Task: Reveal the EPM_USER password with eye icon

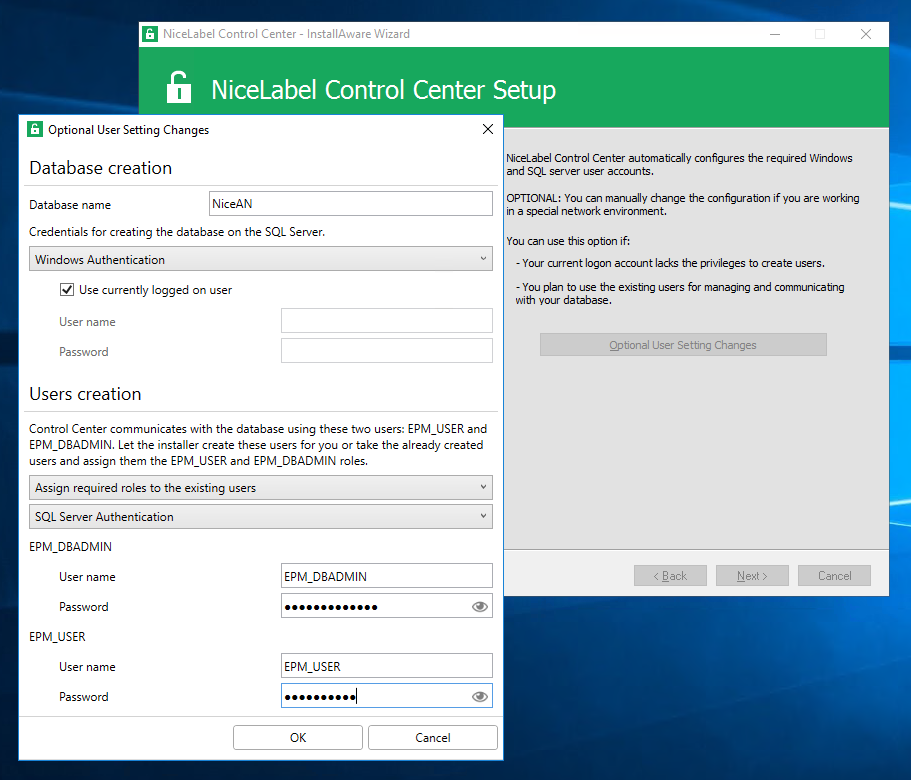Action: point(480,697)
